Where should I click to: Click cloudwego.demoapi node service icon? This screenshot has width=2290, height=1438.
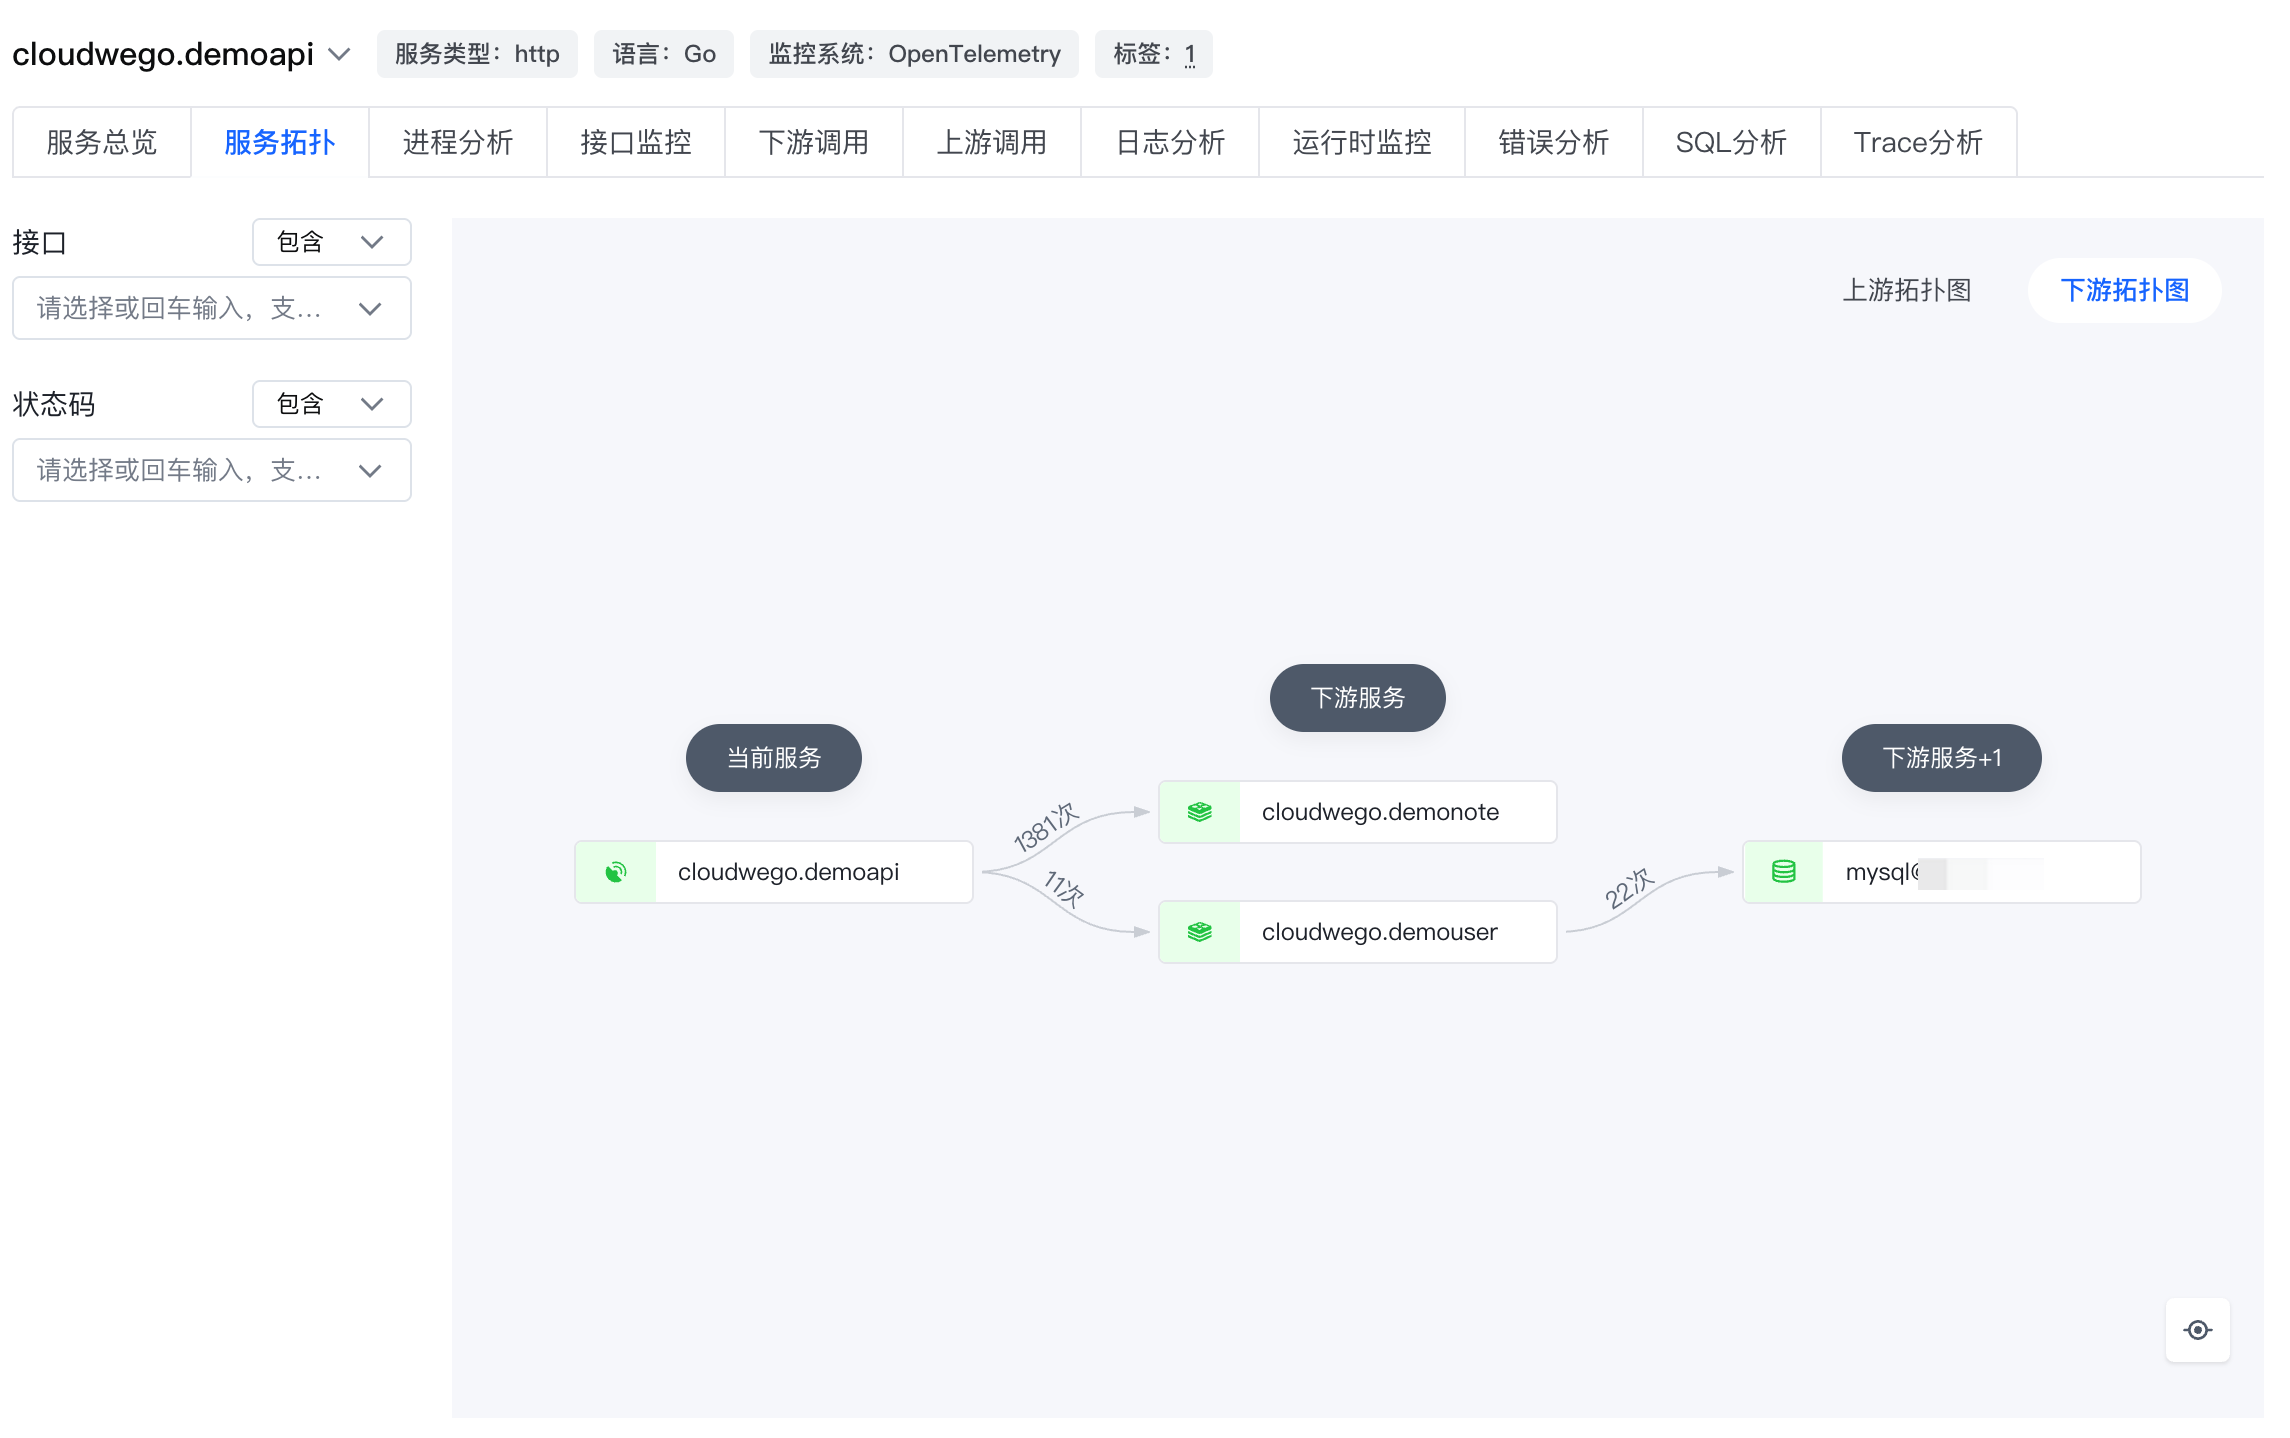(616, 872)
